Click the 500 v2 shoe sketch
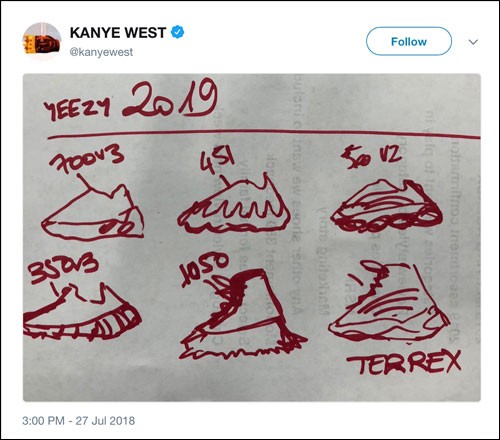 387,207
